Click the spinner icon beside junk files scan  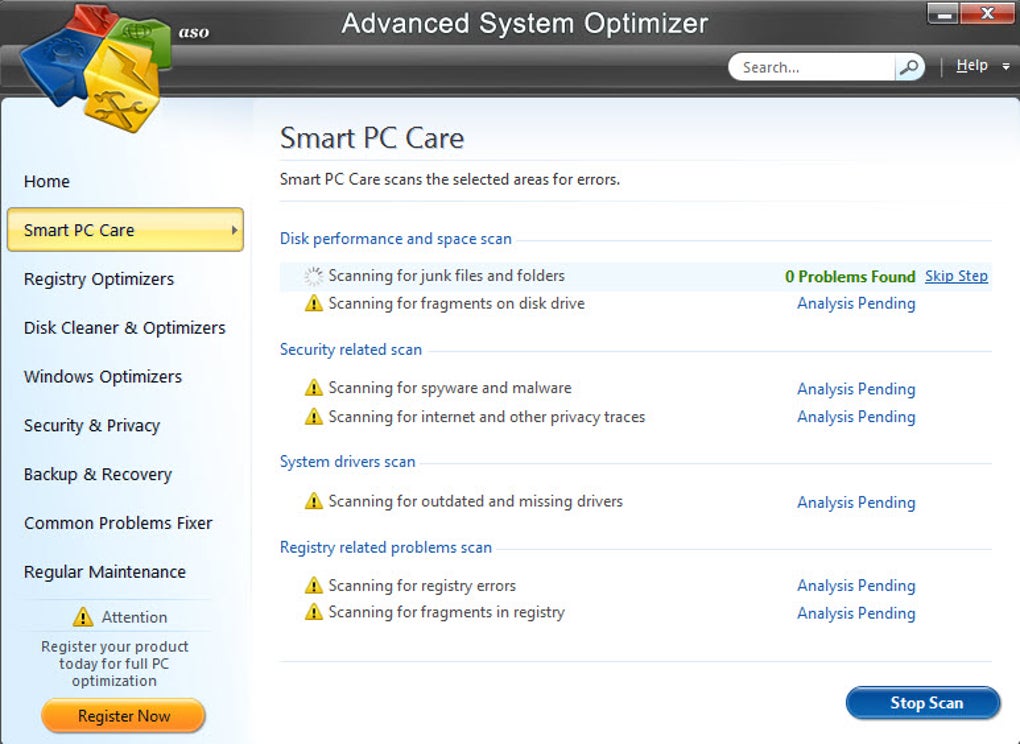tap(314, 276)
